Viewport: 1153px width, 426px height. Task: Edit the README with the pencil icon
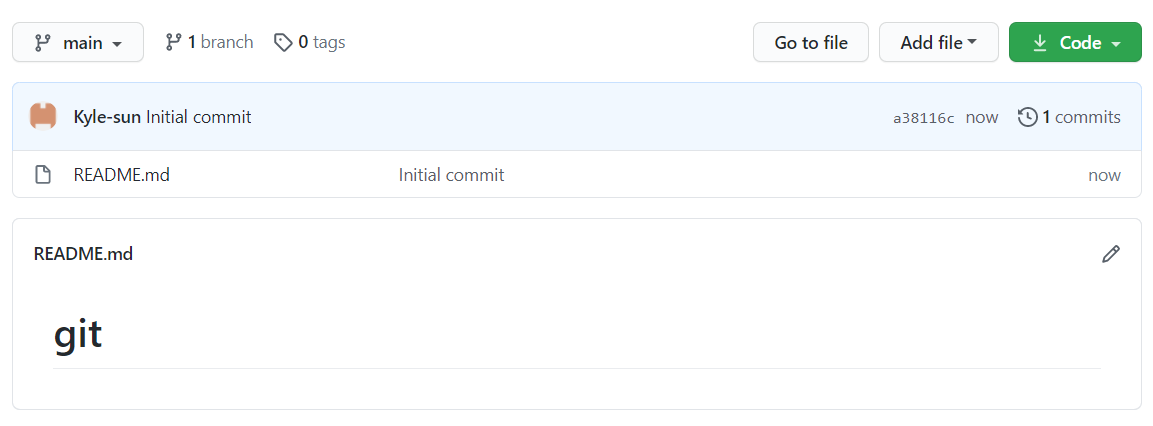pos(1110,254)
